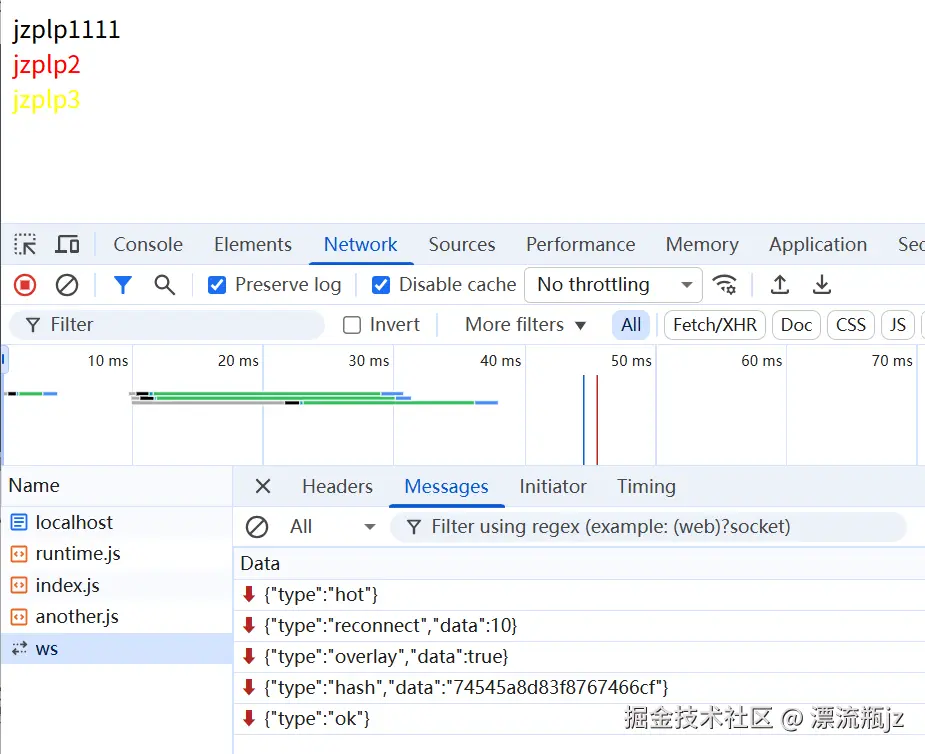Click the ws websocket icon
Viewport: 925px width, 754px height.
pyautogui.click(x=19, y=648)
